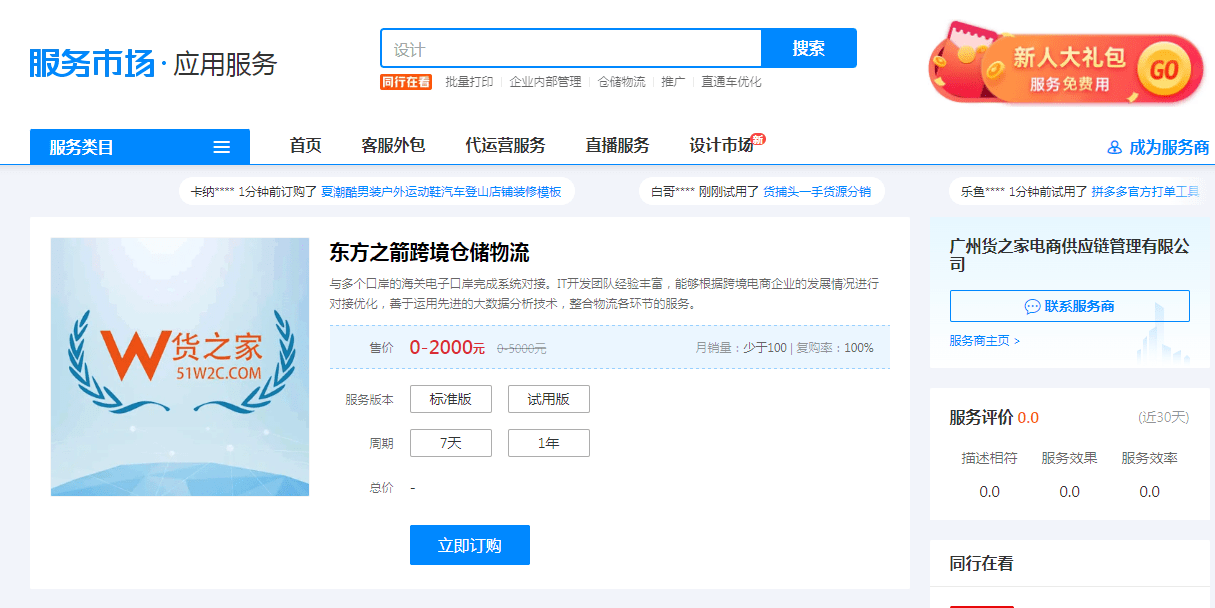Image resolution: width=1215 pixels, height=608 pixels.
Task: Open the 成为服务商 link
Action: [1169, 148]
